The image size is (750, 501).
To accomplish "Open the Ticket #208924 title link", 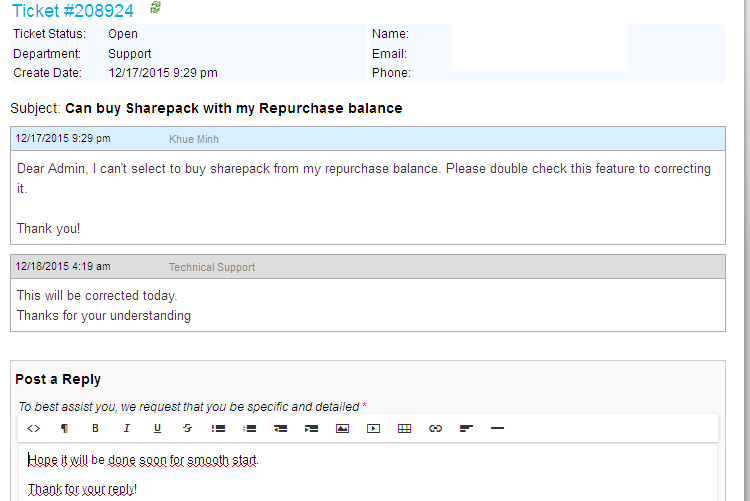I will (x=73, y=10).
